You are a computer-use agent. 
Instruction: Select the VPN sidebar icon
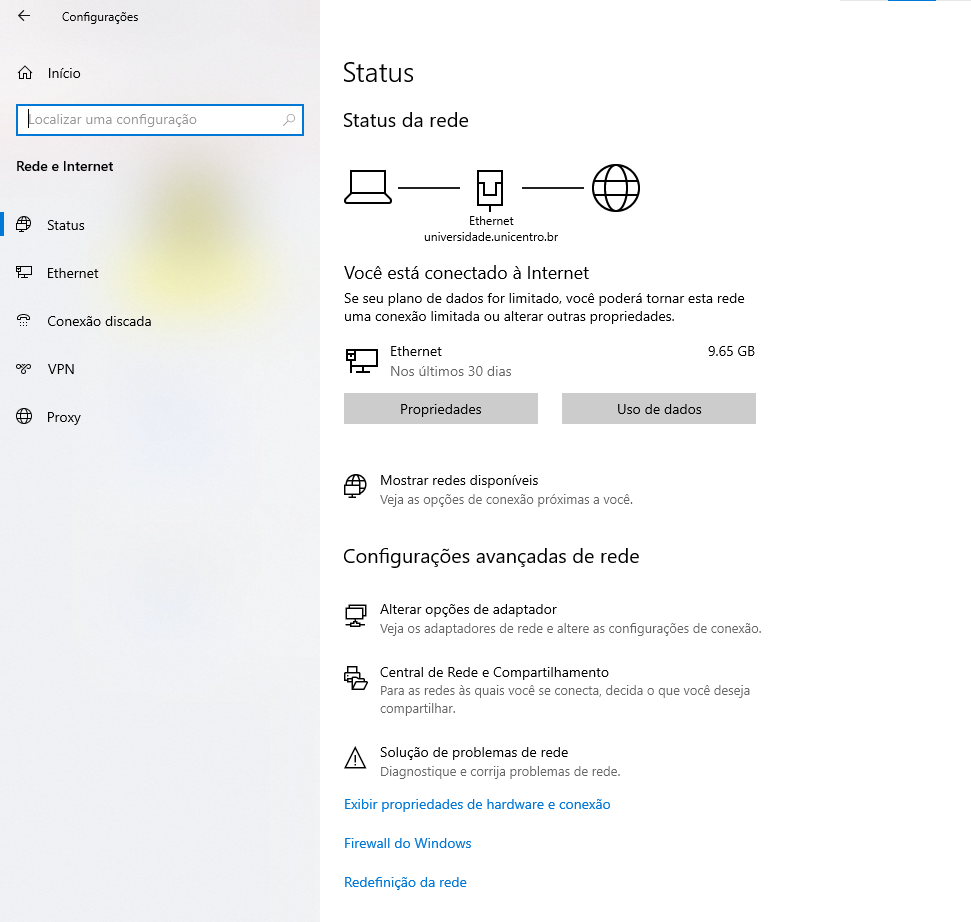pyautogui.click(x=25, y=369)
